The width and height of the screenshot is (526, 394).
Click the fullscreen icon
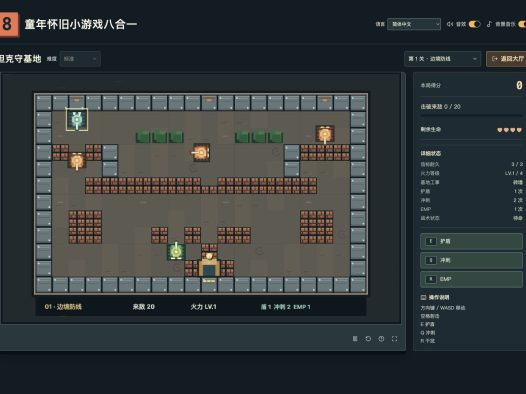(394, 339)
